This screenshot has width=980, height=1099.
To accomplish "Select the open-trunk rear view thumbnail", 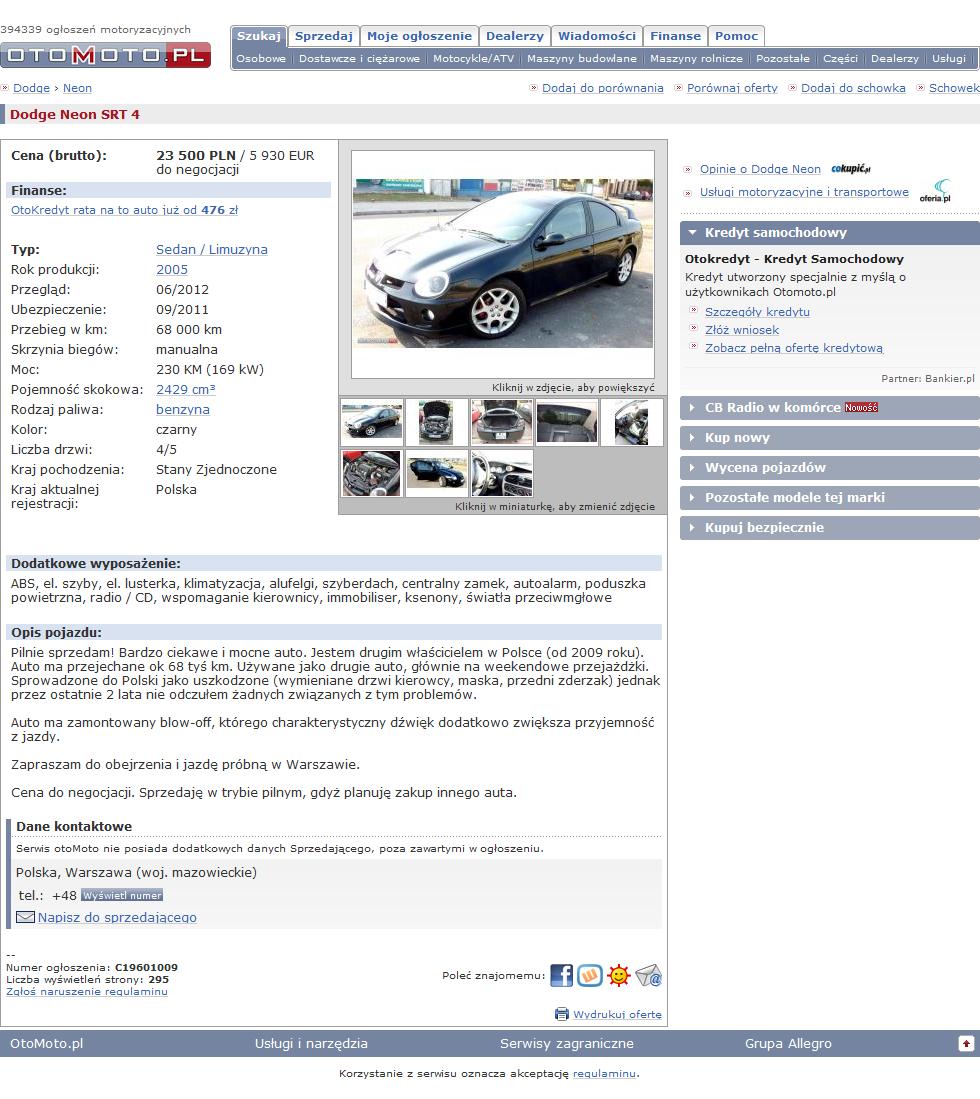I will (x=502, y=423).
